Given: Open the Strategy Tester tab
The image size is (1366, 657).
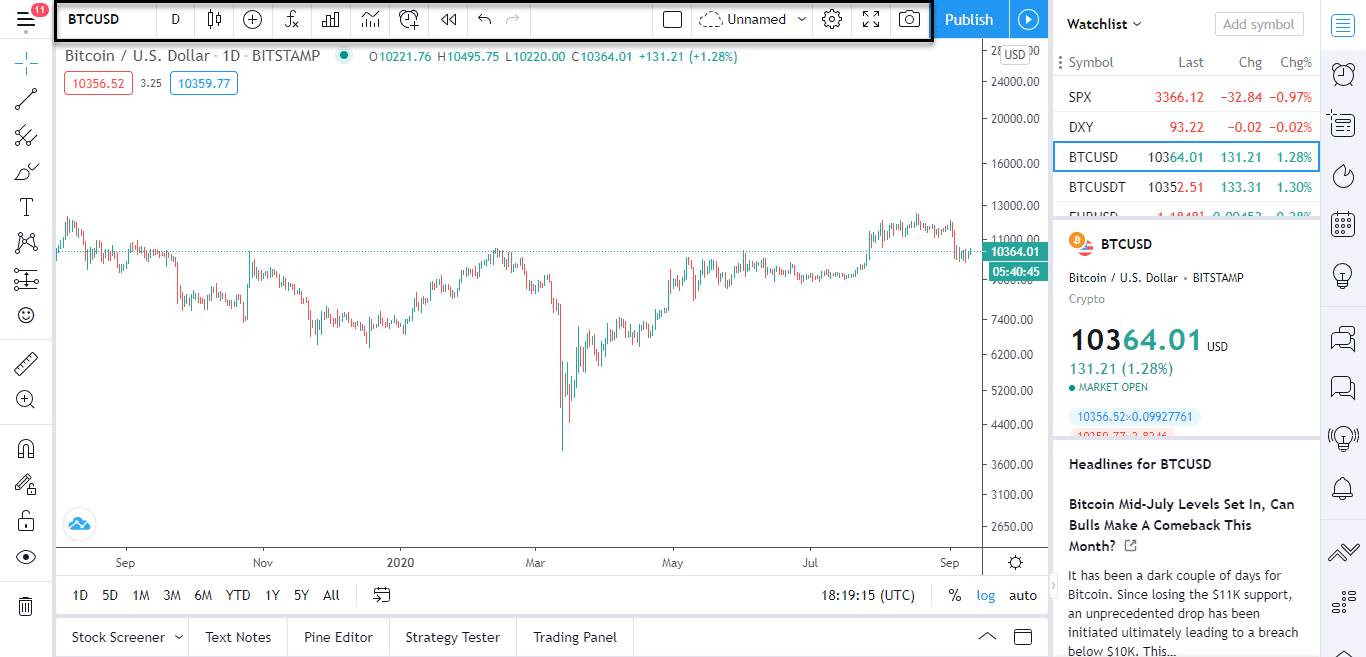Looking at the screenshot, I should [x=452, y=637].
